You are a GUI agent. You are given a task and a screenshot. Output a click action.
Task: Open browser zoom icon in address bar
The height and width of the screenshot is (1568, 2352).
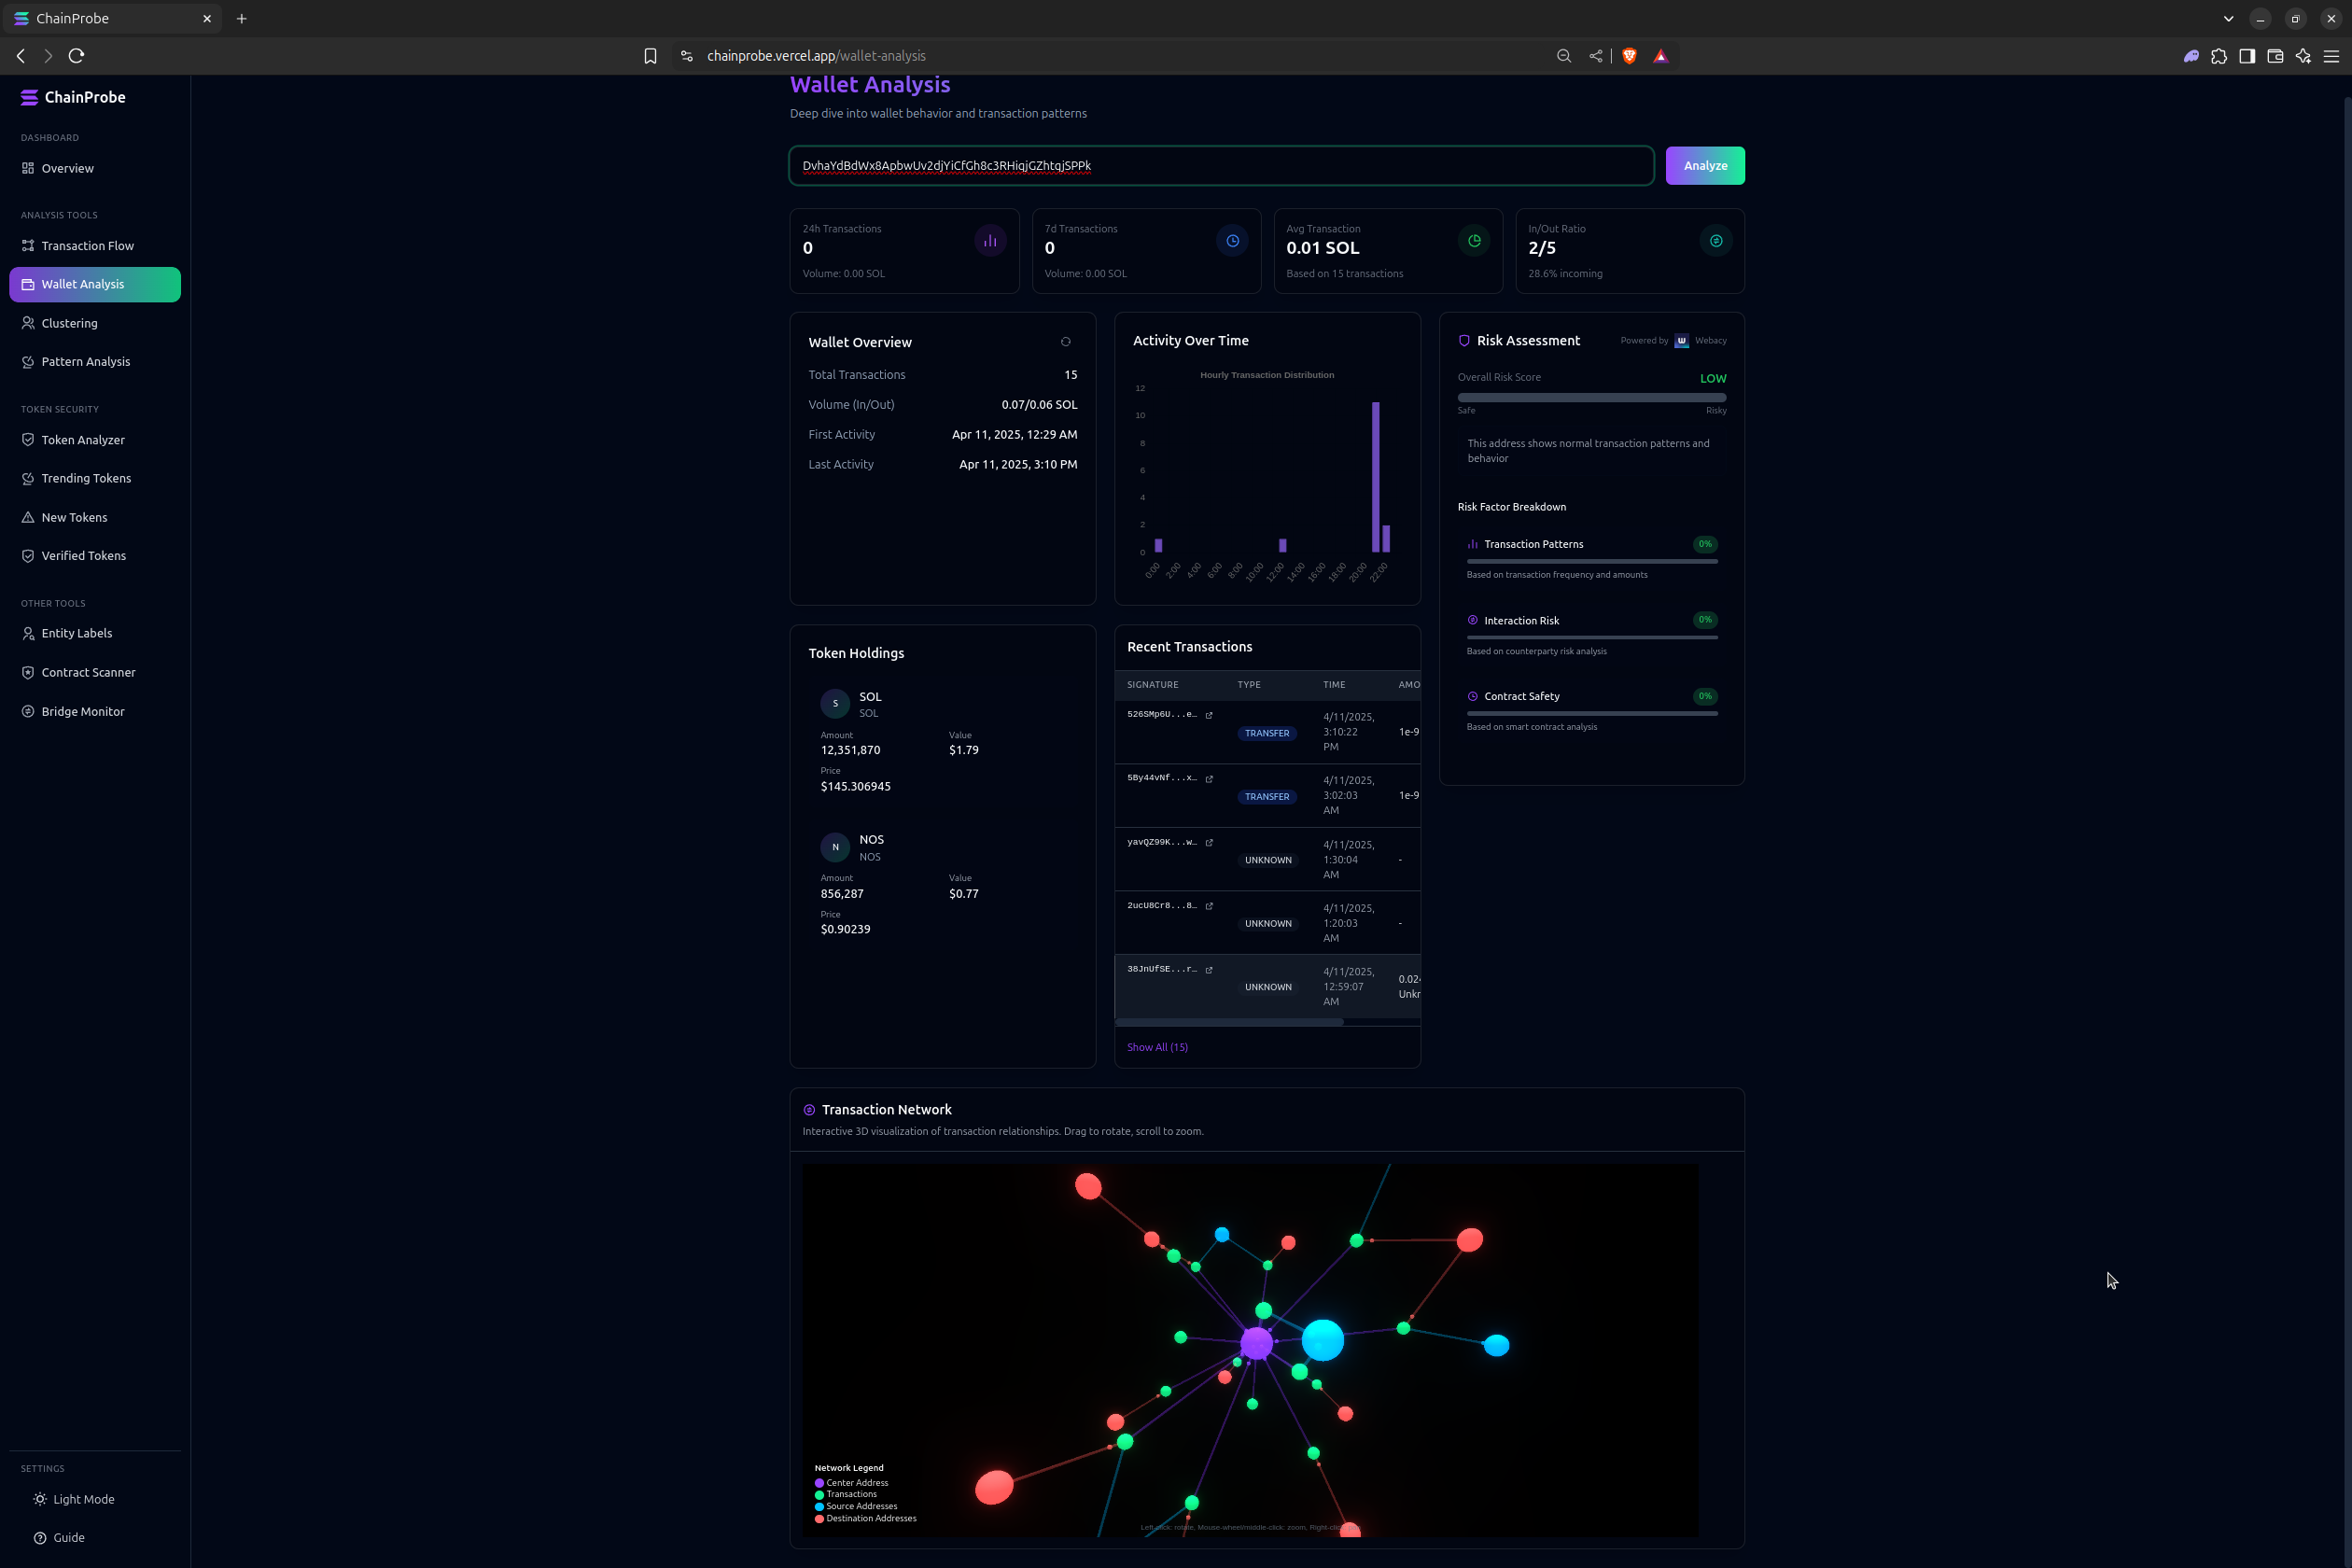pos(1564,56)
